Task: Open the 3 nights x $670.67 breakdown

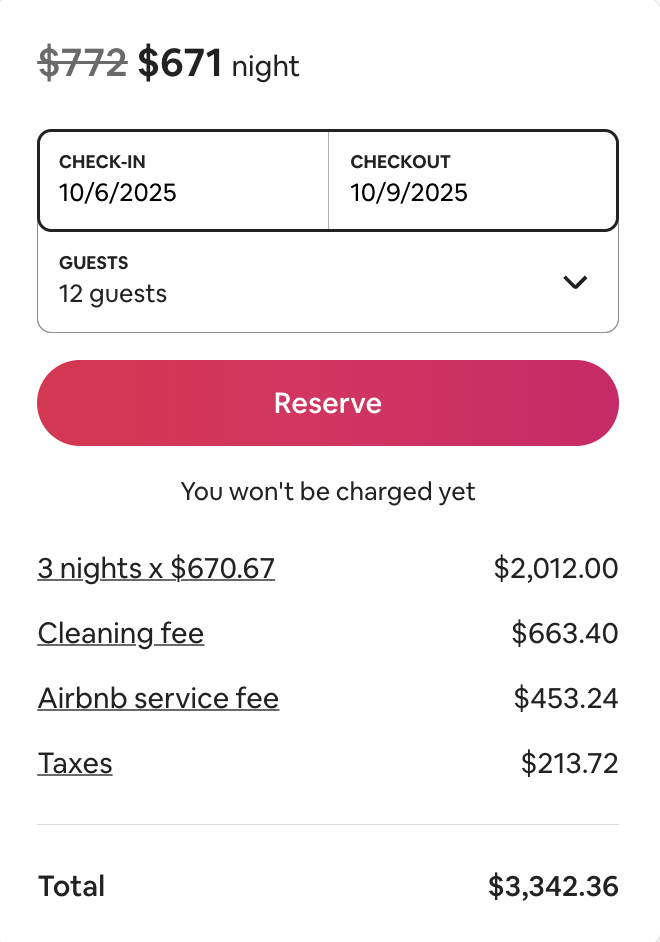Action: tap(156, 569)
